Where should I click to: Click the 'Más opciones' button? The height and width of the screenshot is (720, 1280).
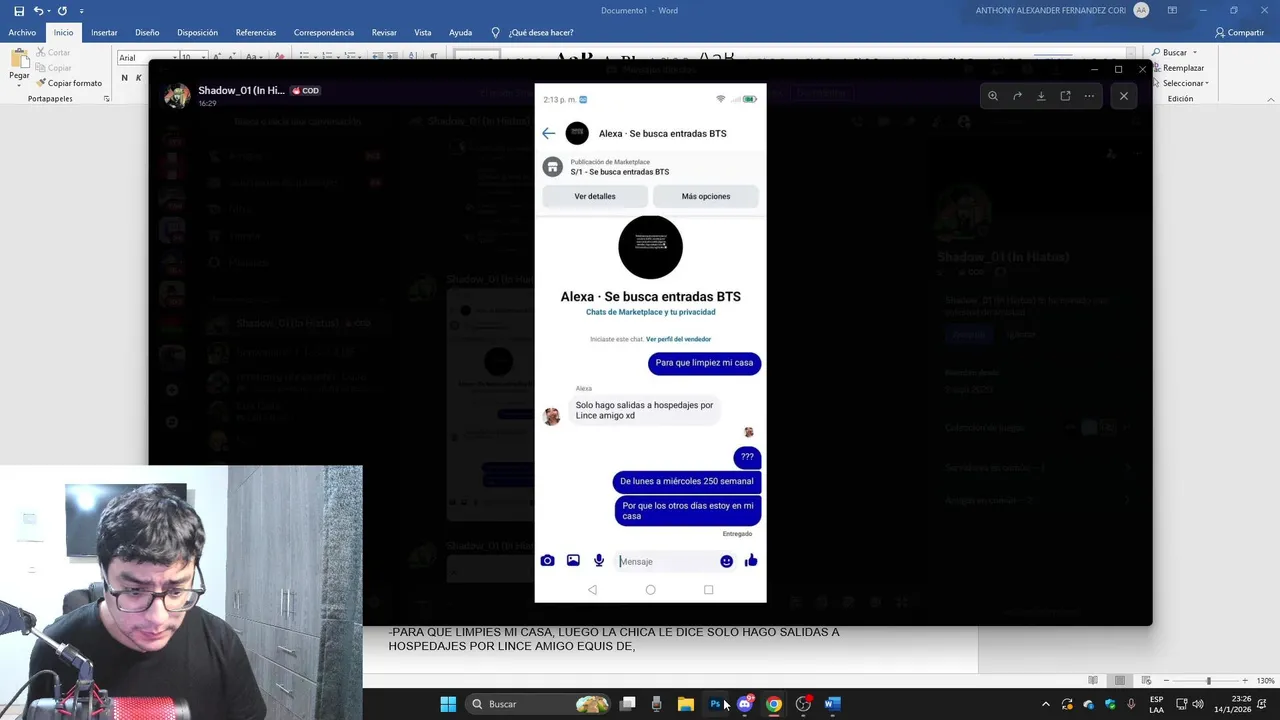(706, 196)
